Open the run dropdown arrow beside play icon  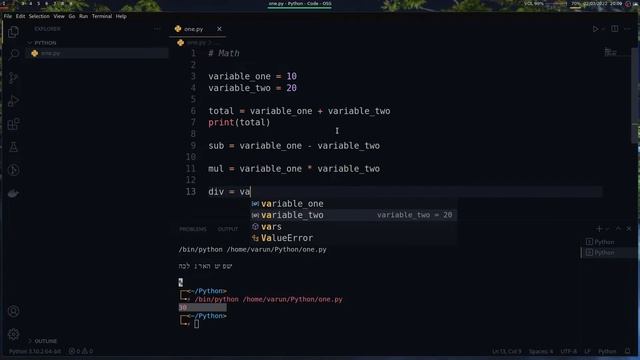[x=603, y=29]
